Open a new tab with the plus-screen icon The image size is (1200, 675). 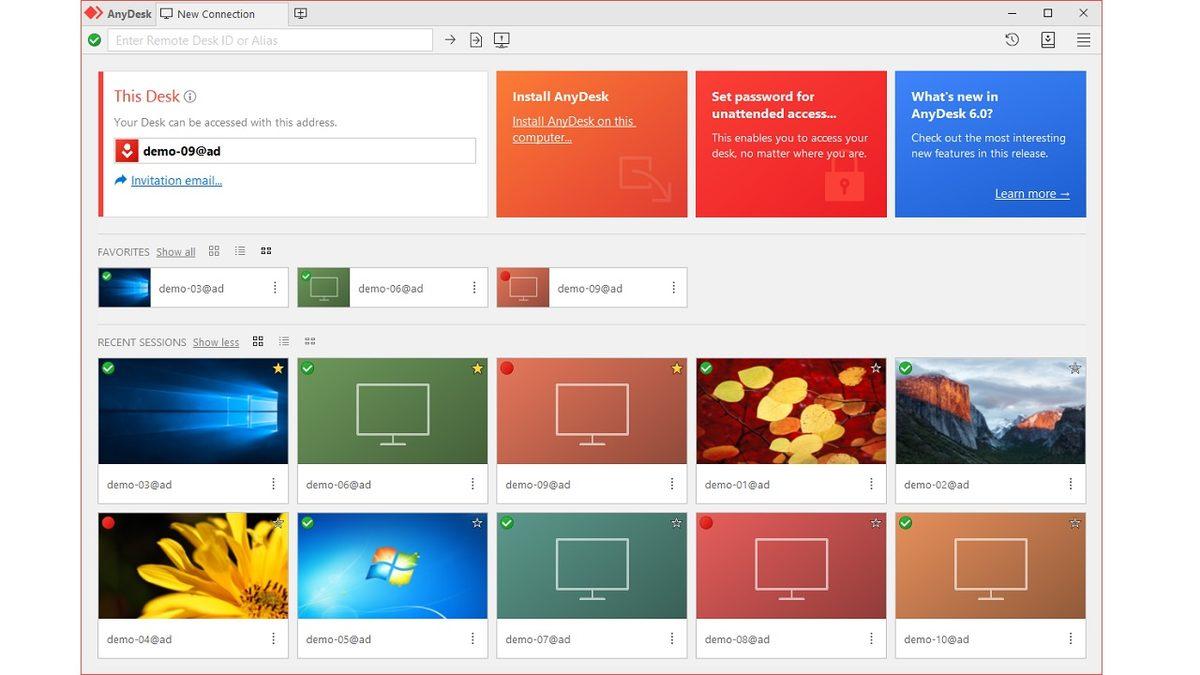(300, 13)
